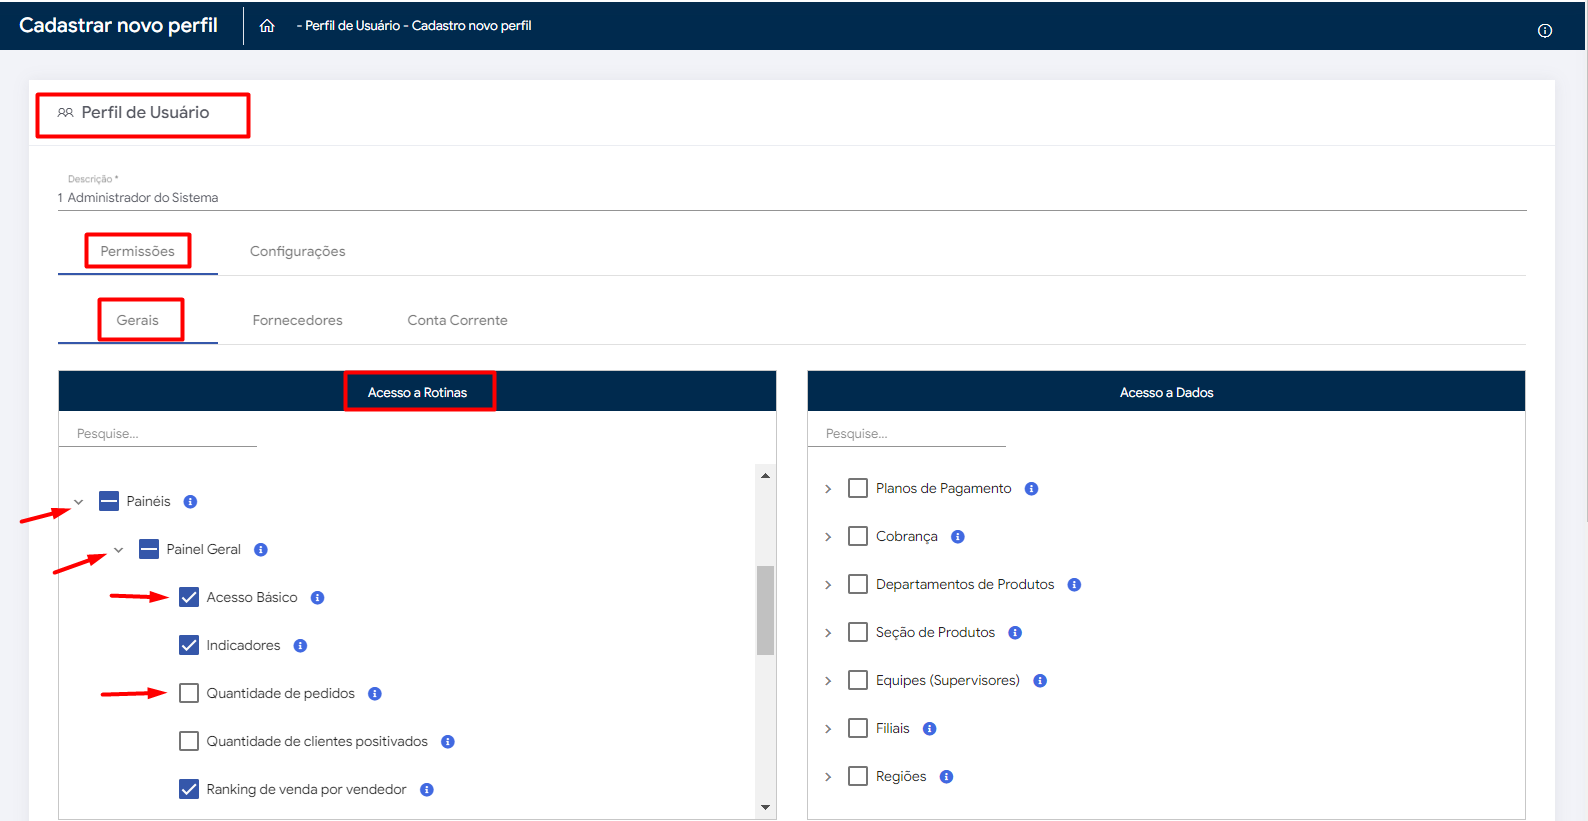Click the Perfil de Usuário breadcrumb link
The width and height of the screenshot is (1588, 821).
coord(352,26)
